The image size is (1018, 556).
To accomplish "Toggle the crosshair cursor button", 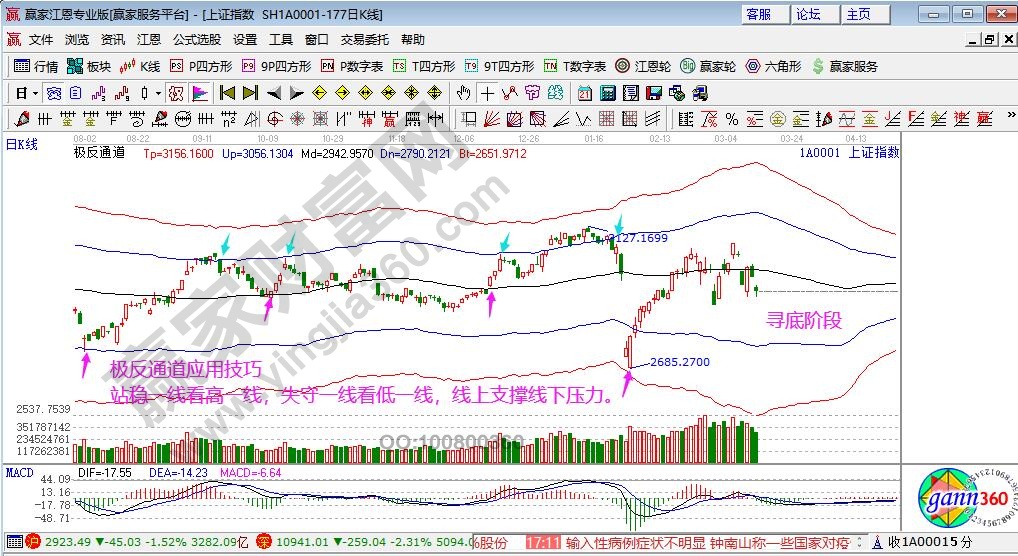I will (x=487, y=93).
